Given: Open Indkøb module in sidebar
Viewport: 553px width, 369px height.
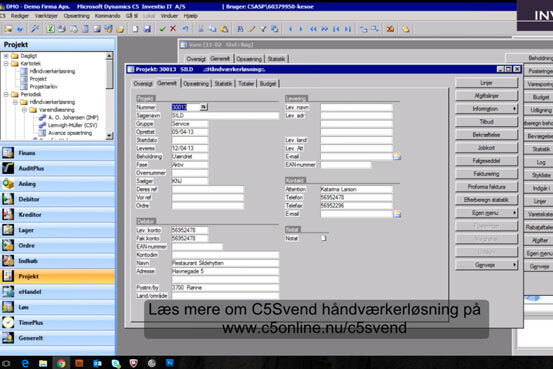Looking at the screenshot, I should coord(58,261).
